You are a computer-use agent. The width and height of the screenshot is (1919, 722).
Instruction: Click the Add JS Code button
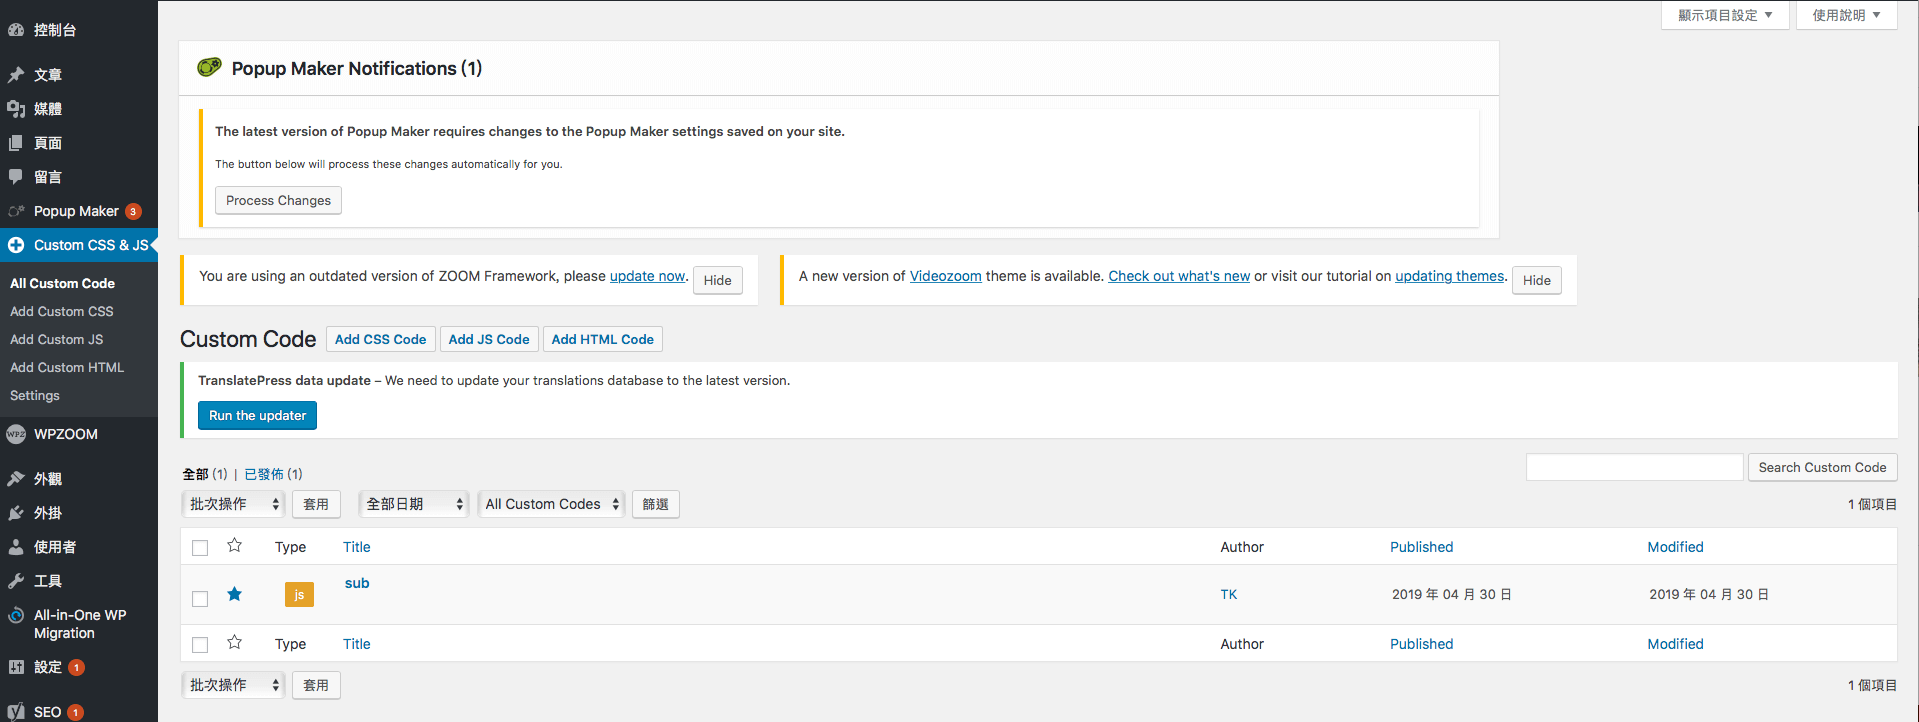coord(489,339)
